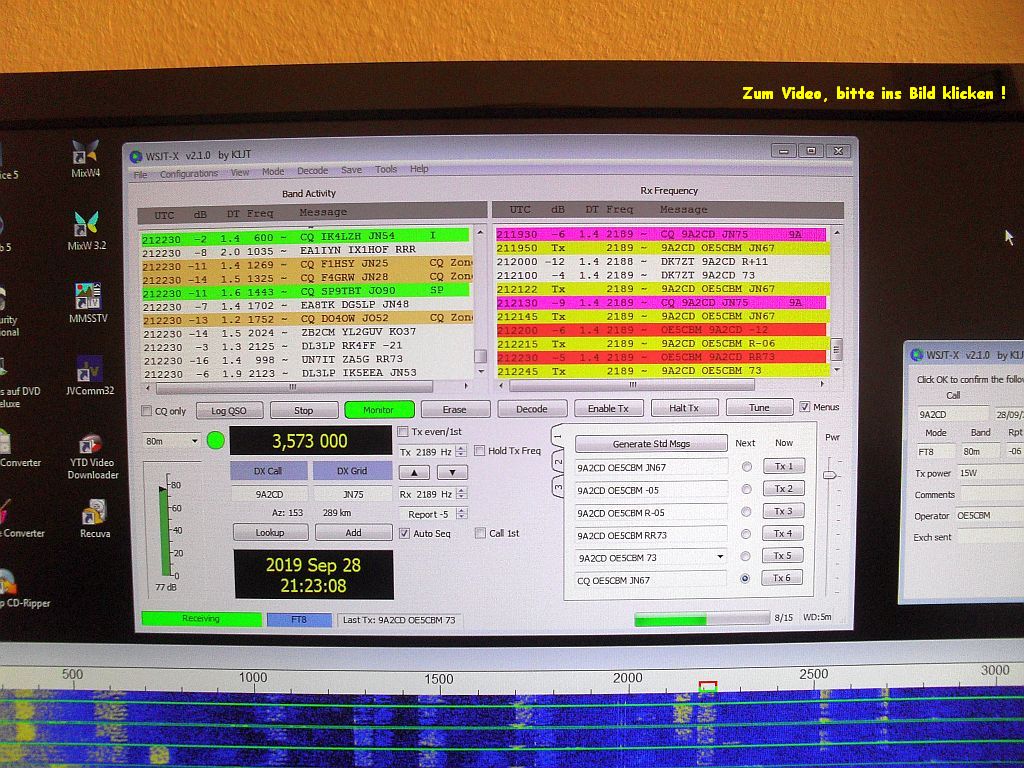
Task: Open the Decode menu
Action: [x=312, y=171]
